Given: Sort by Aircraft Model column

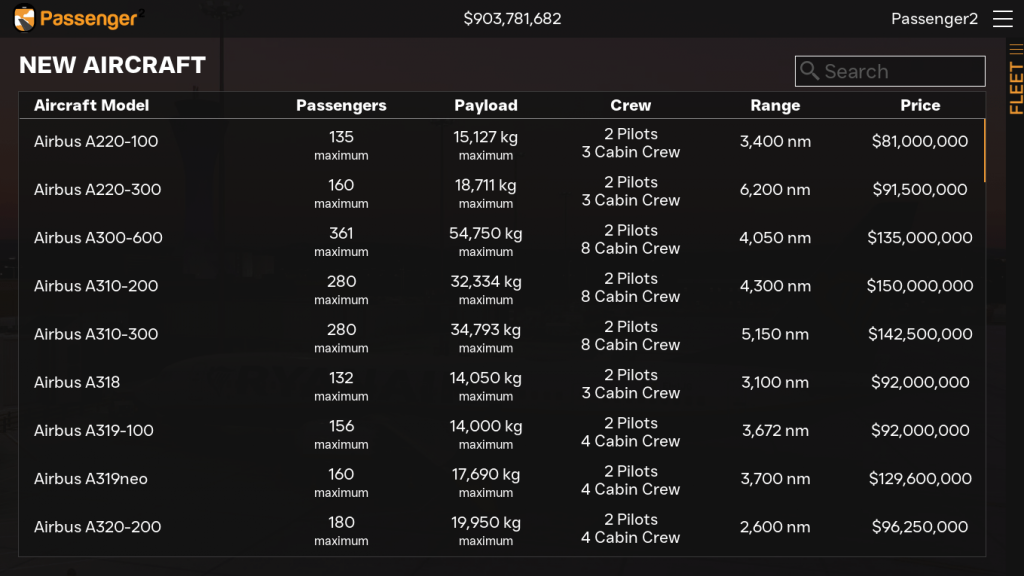Looking at the screenshot, I should tap(91, 105).
